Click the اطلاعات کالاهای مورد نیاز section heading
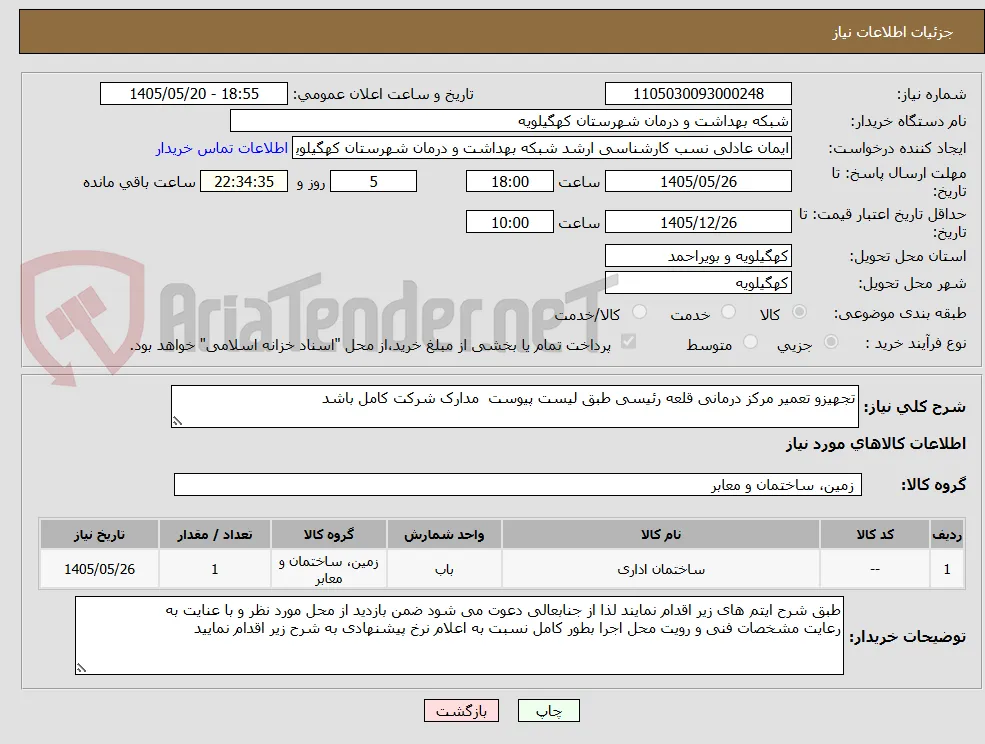The height and width of the screenshot is (744, 985). point(875,444)
